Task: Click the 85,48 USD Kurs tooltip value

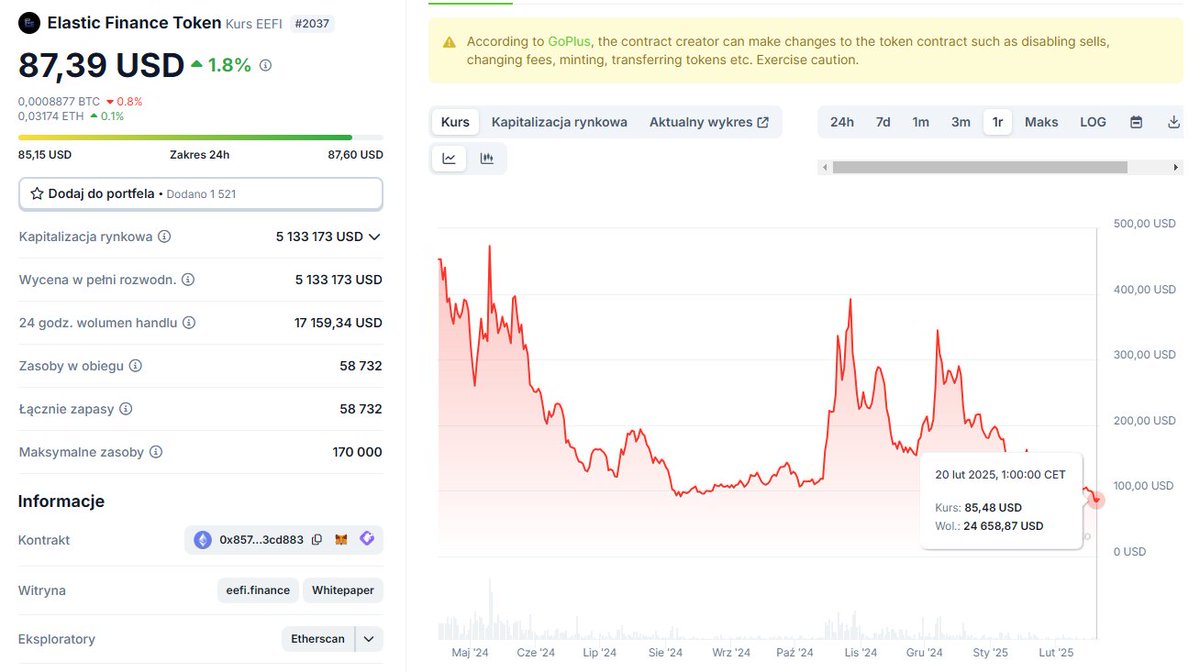Action: coord(993,507)
